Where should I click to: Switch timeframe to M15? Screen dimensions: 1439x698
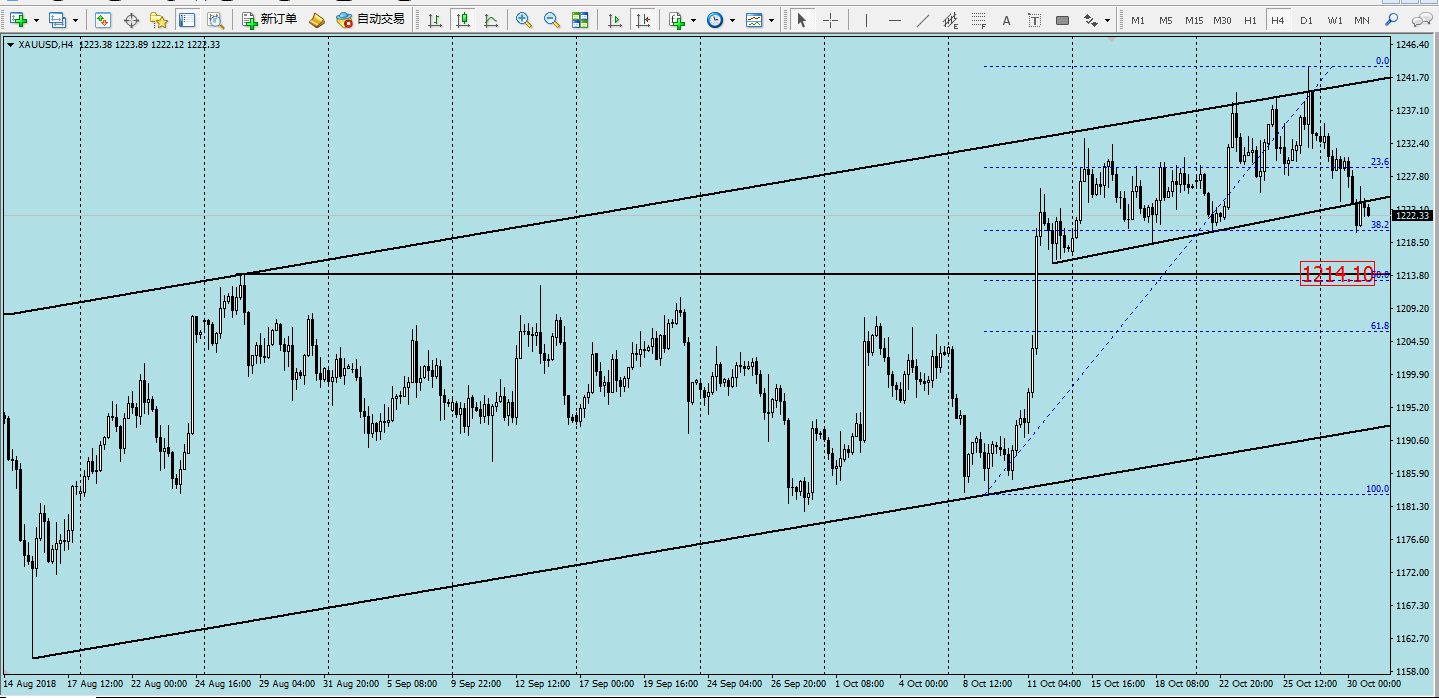1194,20
